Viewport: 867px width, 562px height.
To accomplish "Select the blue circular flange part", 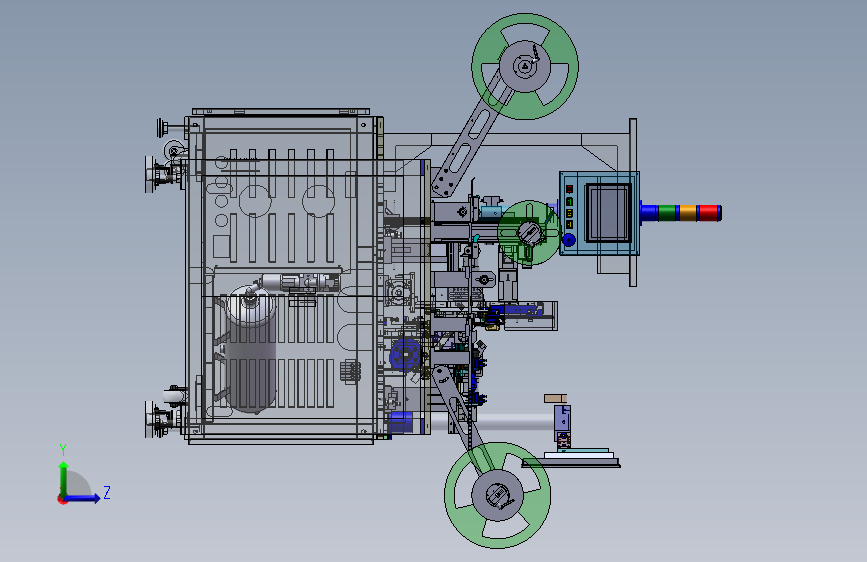I will pyautogui.click(x=406, y=355).
